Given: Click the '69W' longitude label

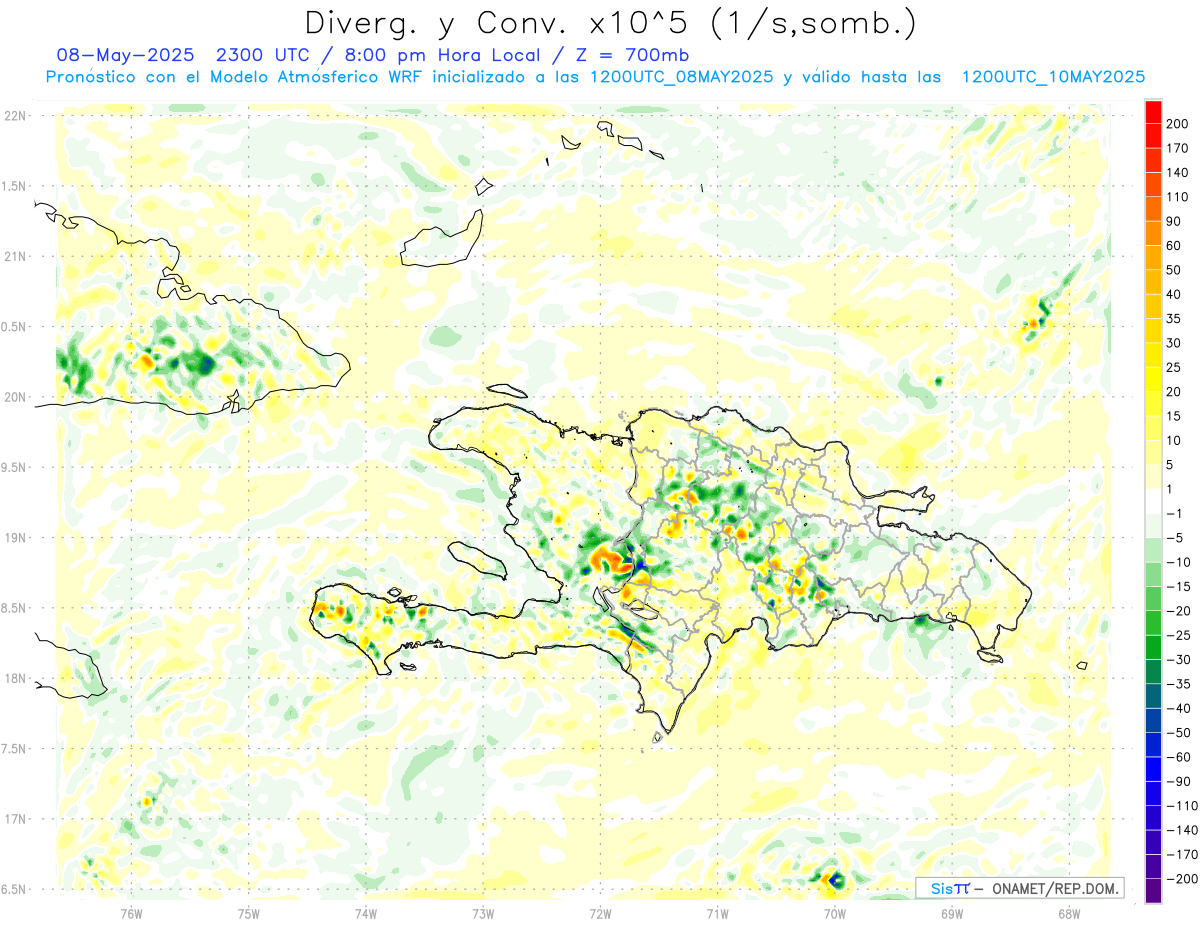Looking at the screenshot, I should (952, 913).
